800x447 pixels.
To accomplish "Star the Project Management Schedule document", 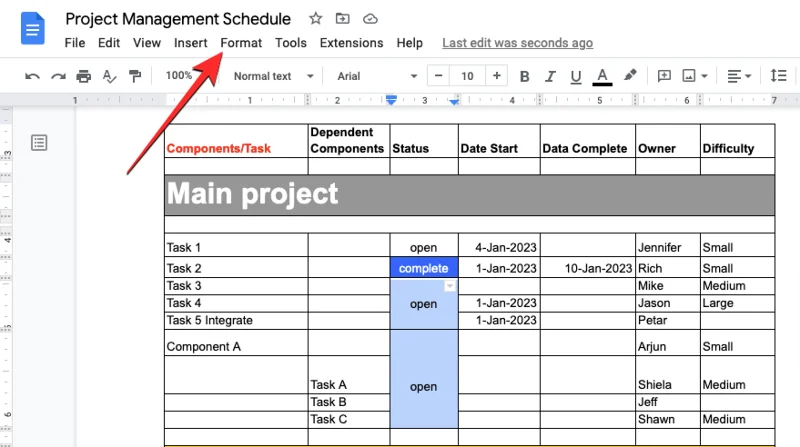I will click(316, 19).
